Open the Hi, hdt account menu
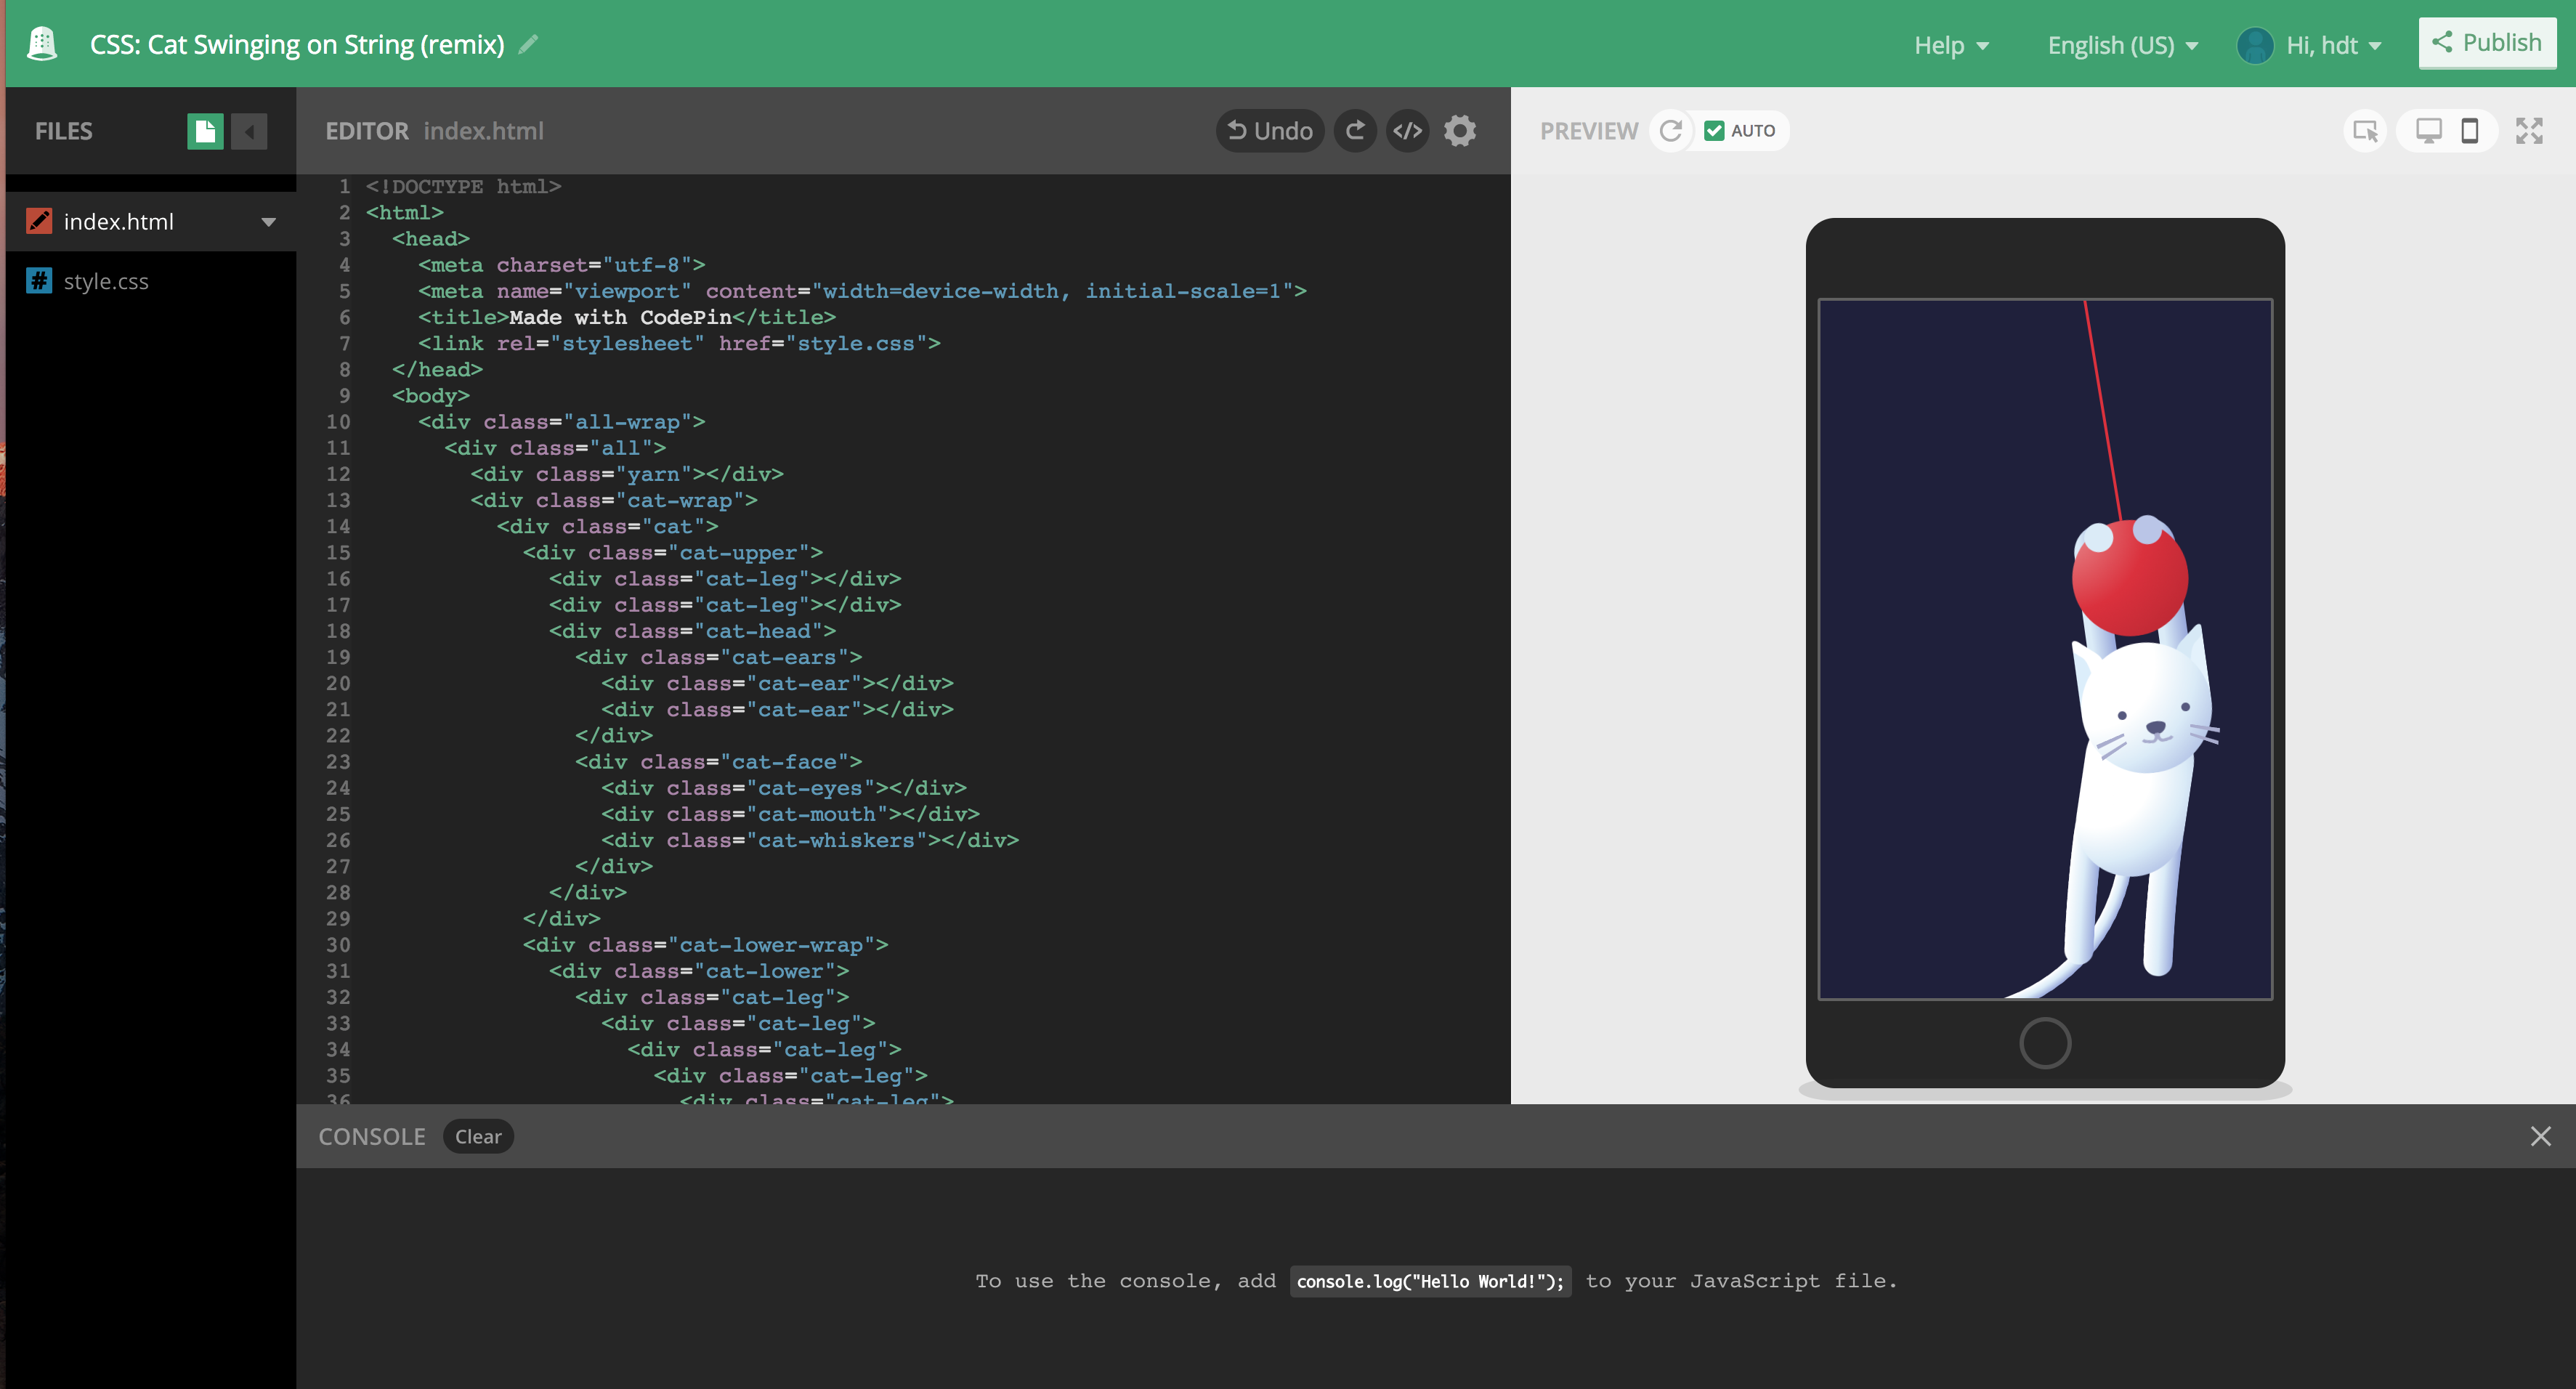2576x1389 pixels. click(2311, 44)
